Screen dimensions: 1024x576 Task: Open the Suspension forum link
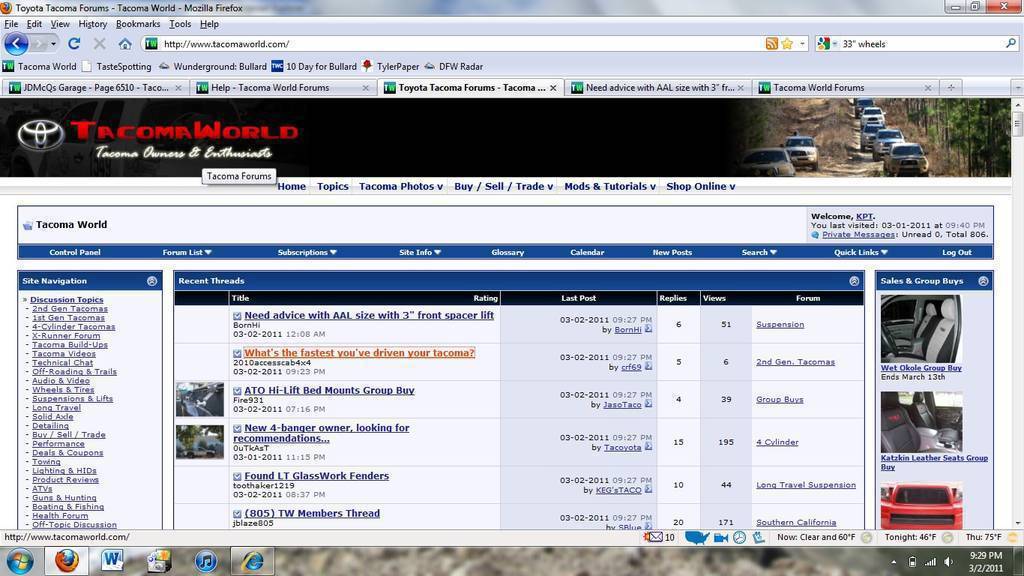[780, 325]
